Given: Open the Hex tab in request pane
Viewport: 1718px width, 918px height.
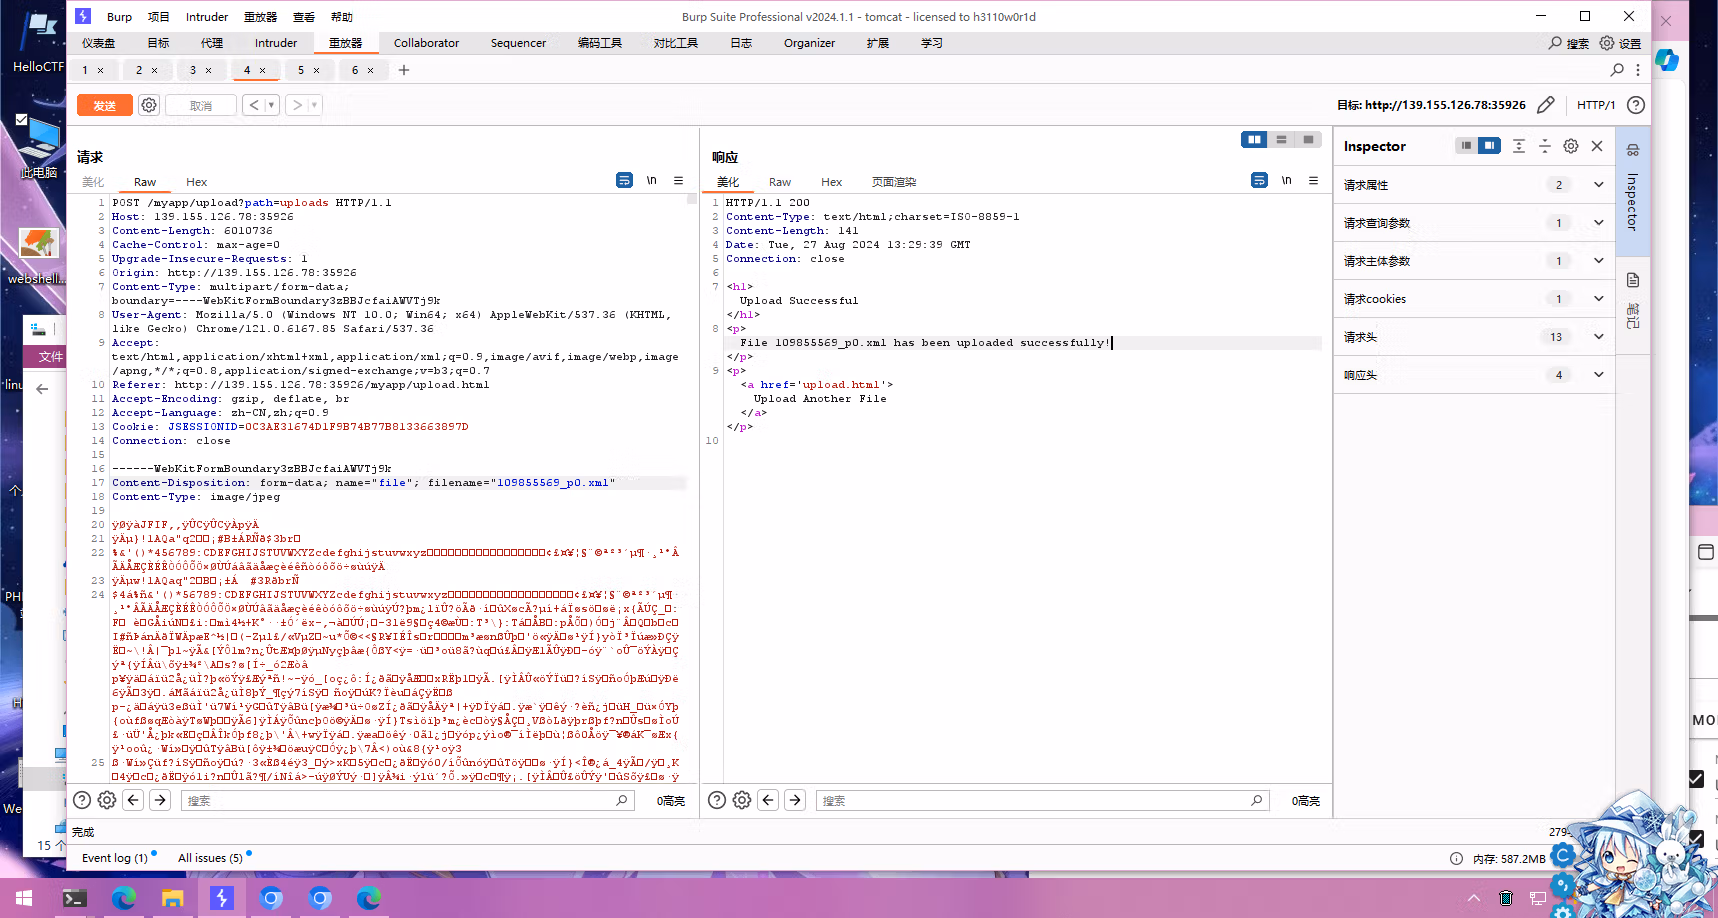Looking at the screenshot, I should (196, 182).
